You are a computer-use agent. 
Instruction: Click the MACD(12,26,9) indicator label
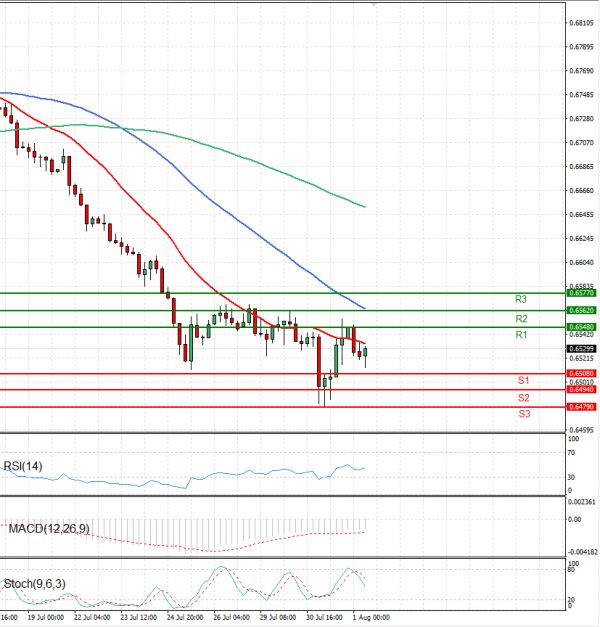[49, 529]
